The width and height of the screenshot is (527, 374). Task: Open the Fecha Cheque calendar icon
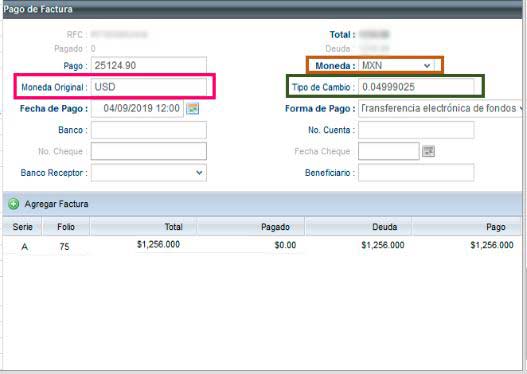pyautogui.click(x=428, y=151)
